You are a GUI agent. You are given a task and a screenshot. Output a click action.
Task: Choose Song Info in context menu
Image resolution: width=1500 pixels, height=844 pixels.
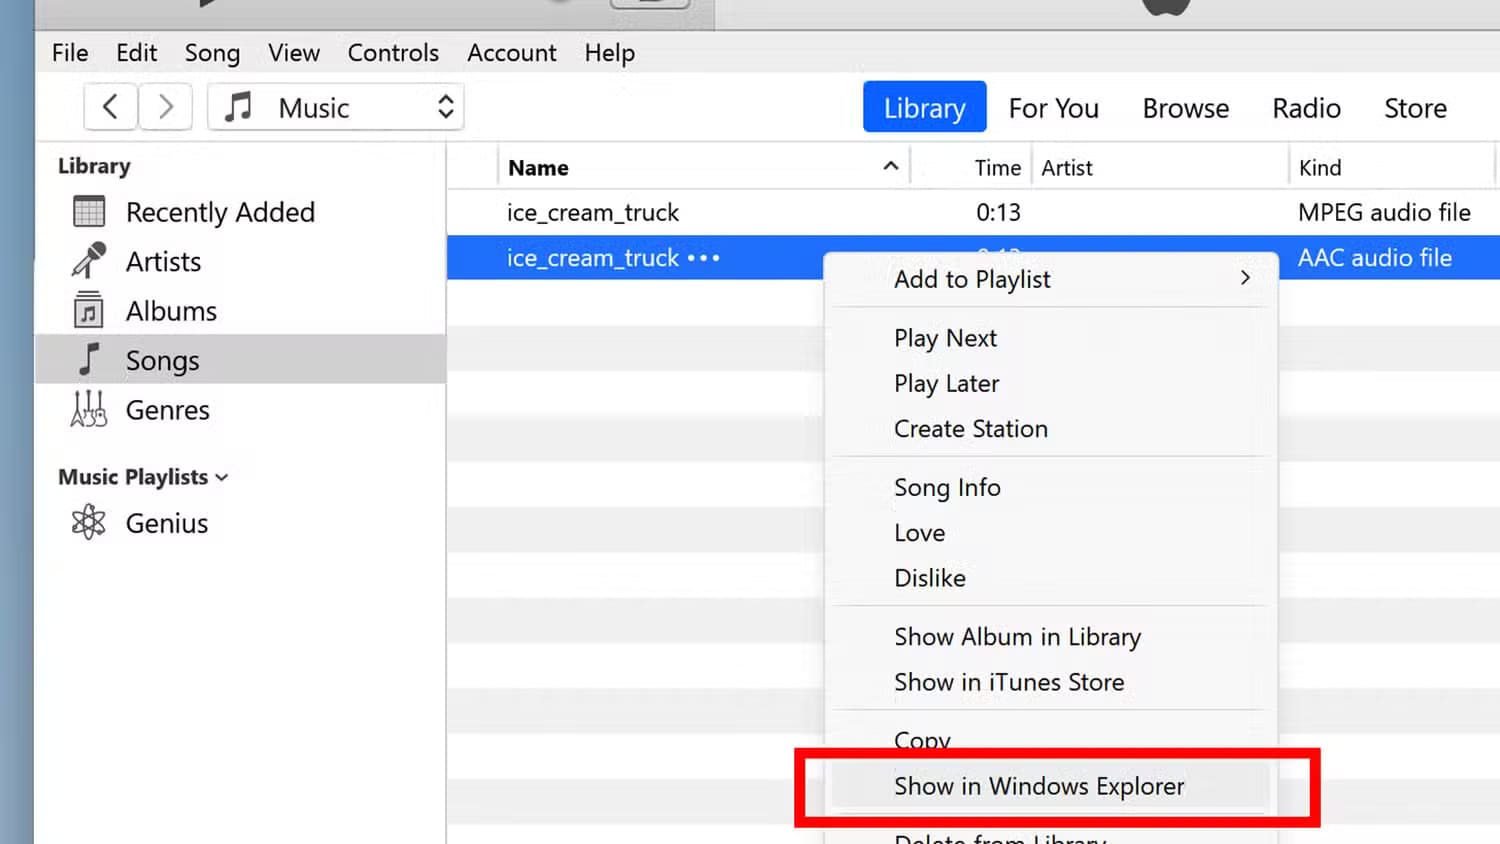tap(1050, 487)
